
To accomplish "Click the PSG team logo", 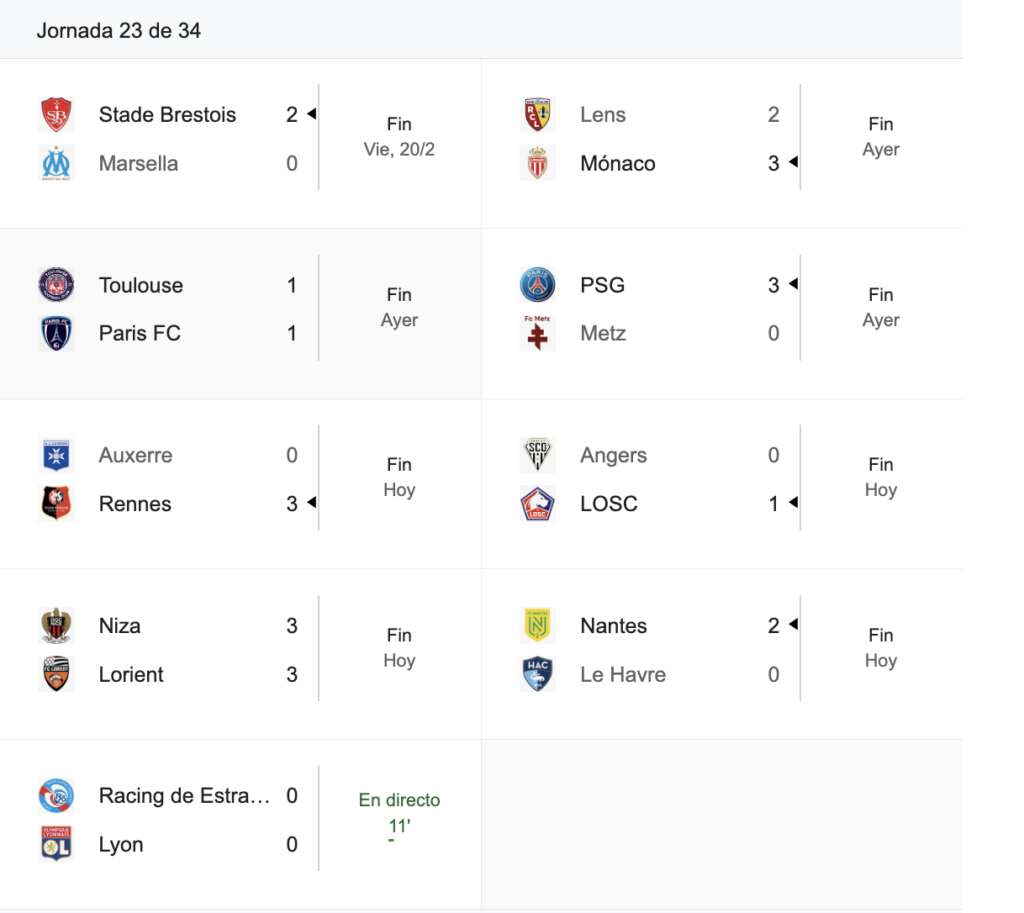I will click(537, 285).
